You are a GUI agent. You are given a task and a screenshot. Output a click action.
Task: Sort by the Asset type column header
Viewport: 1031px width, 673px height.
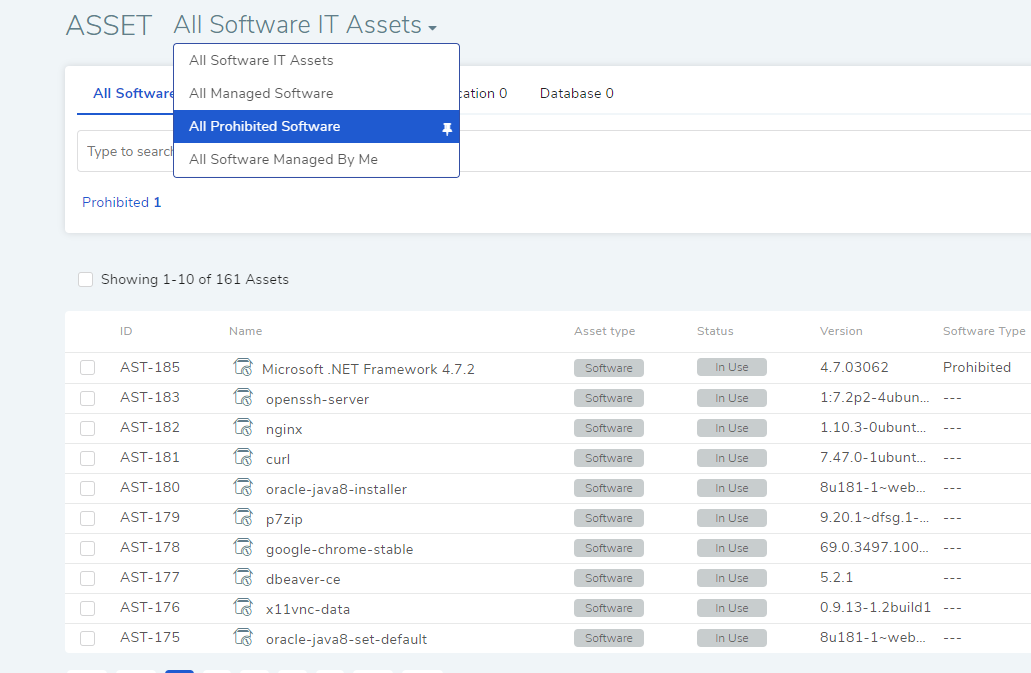604,331
